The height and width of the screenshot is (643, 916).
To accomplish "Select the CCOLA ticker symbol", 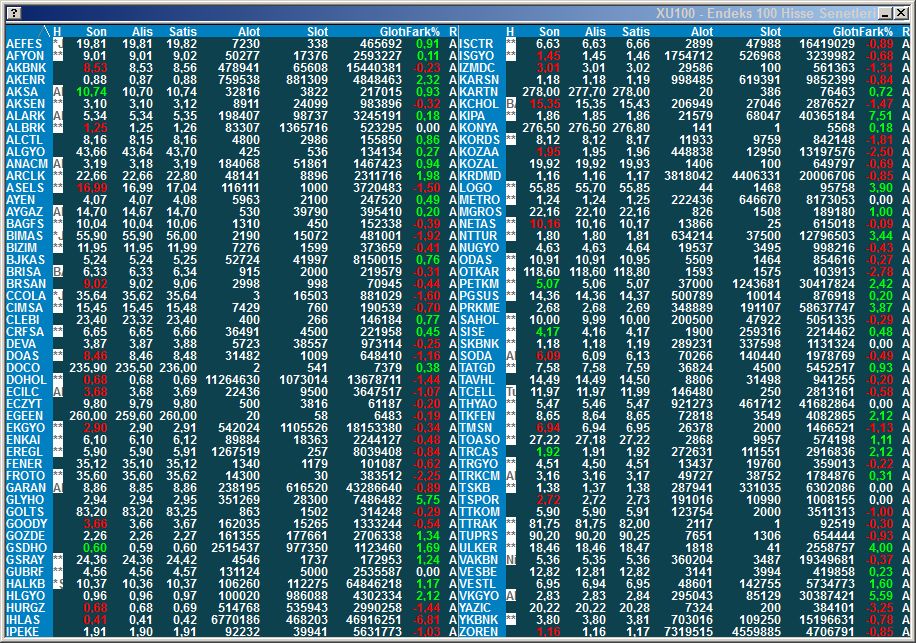I will (26, 296).
